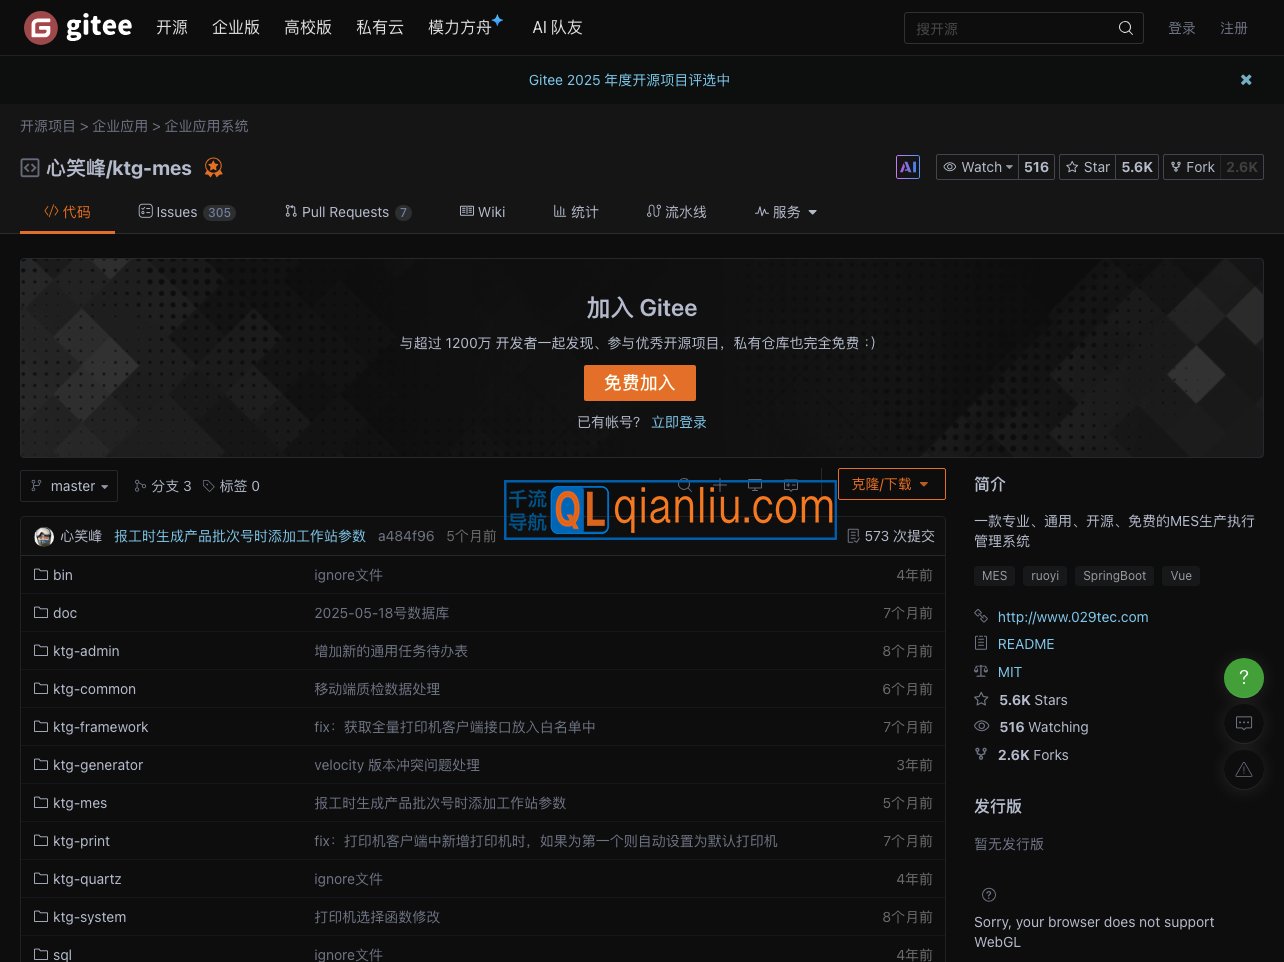Open the Pull Requests tab
Screen dimensions: 1284x962
tap(345, 212)
